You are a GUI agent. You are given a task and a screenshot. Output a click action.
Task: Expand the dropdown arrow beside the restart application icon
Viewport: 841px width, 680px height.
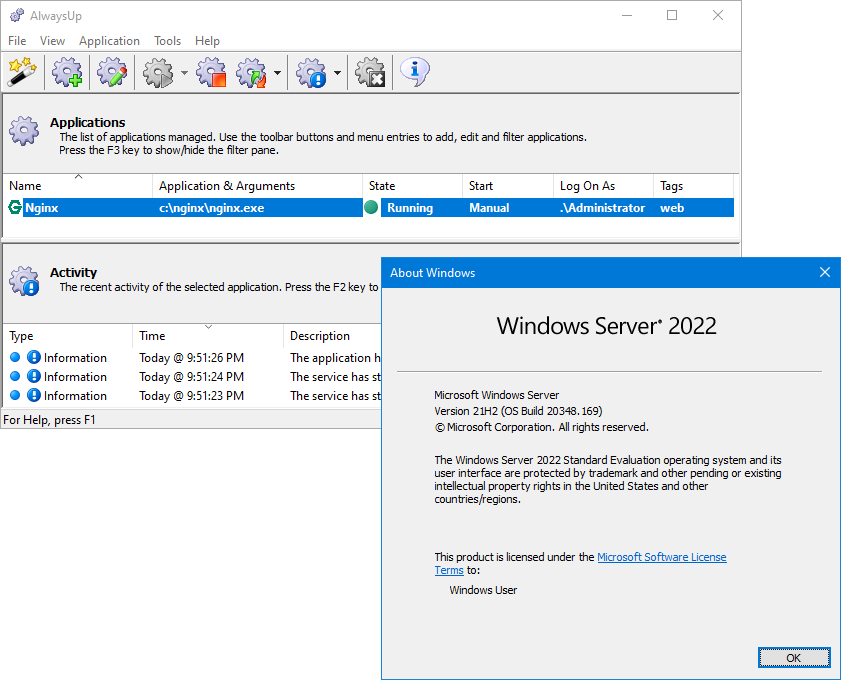pos(277,72)
